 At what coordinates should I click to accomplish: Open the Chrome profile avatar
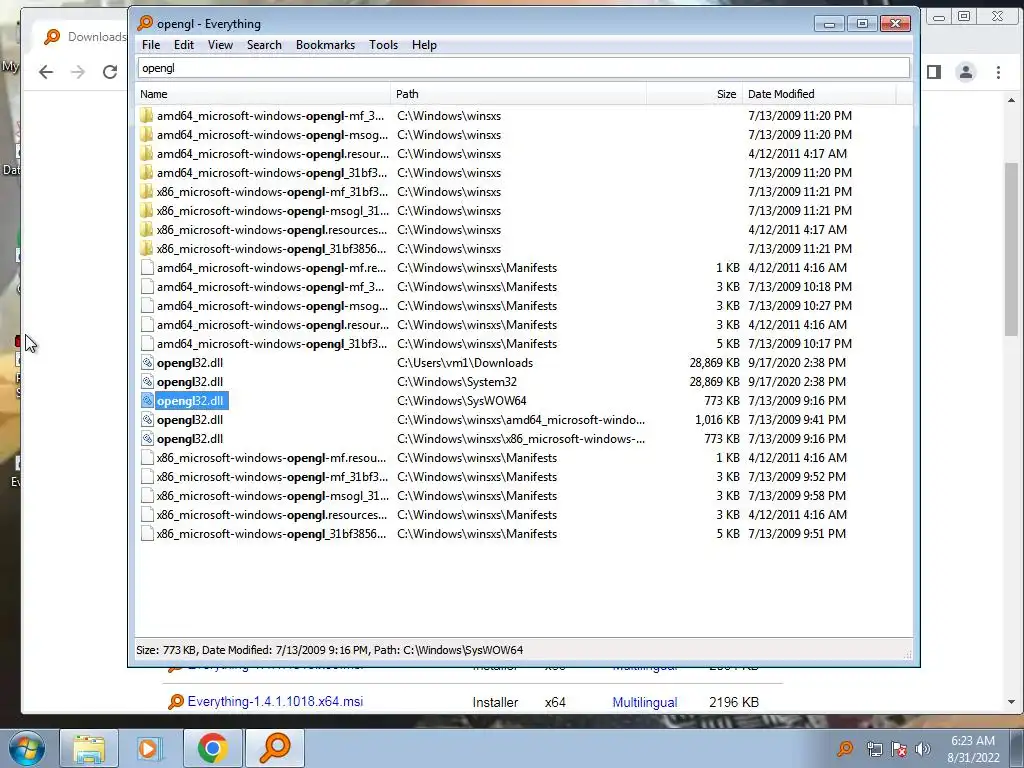[966, 72]
